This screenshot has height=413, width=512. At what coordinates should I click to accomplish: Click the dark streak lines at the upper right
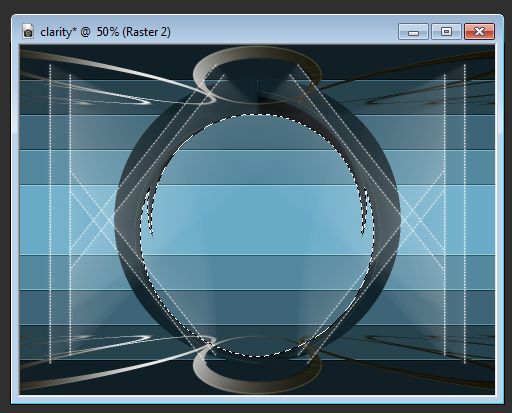(x=407, y=83)
